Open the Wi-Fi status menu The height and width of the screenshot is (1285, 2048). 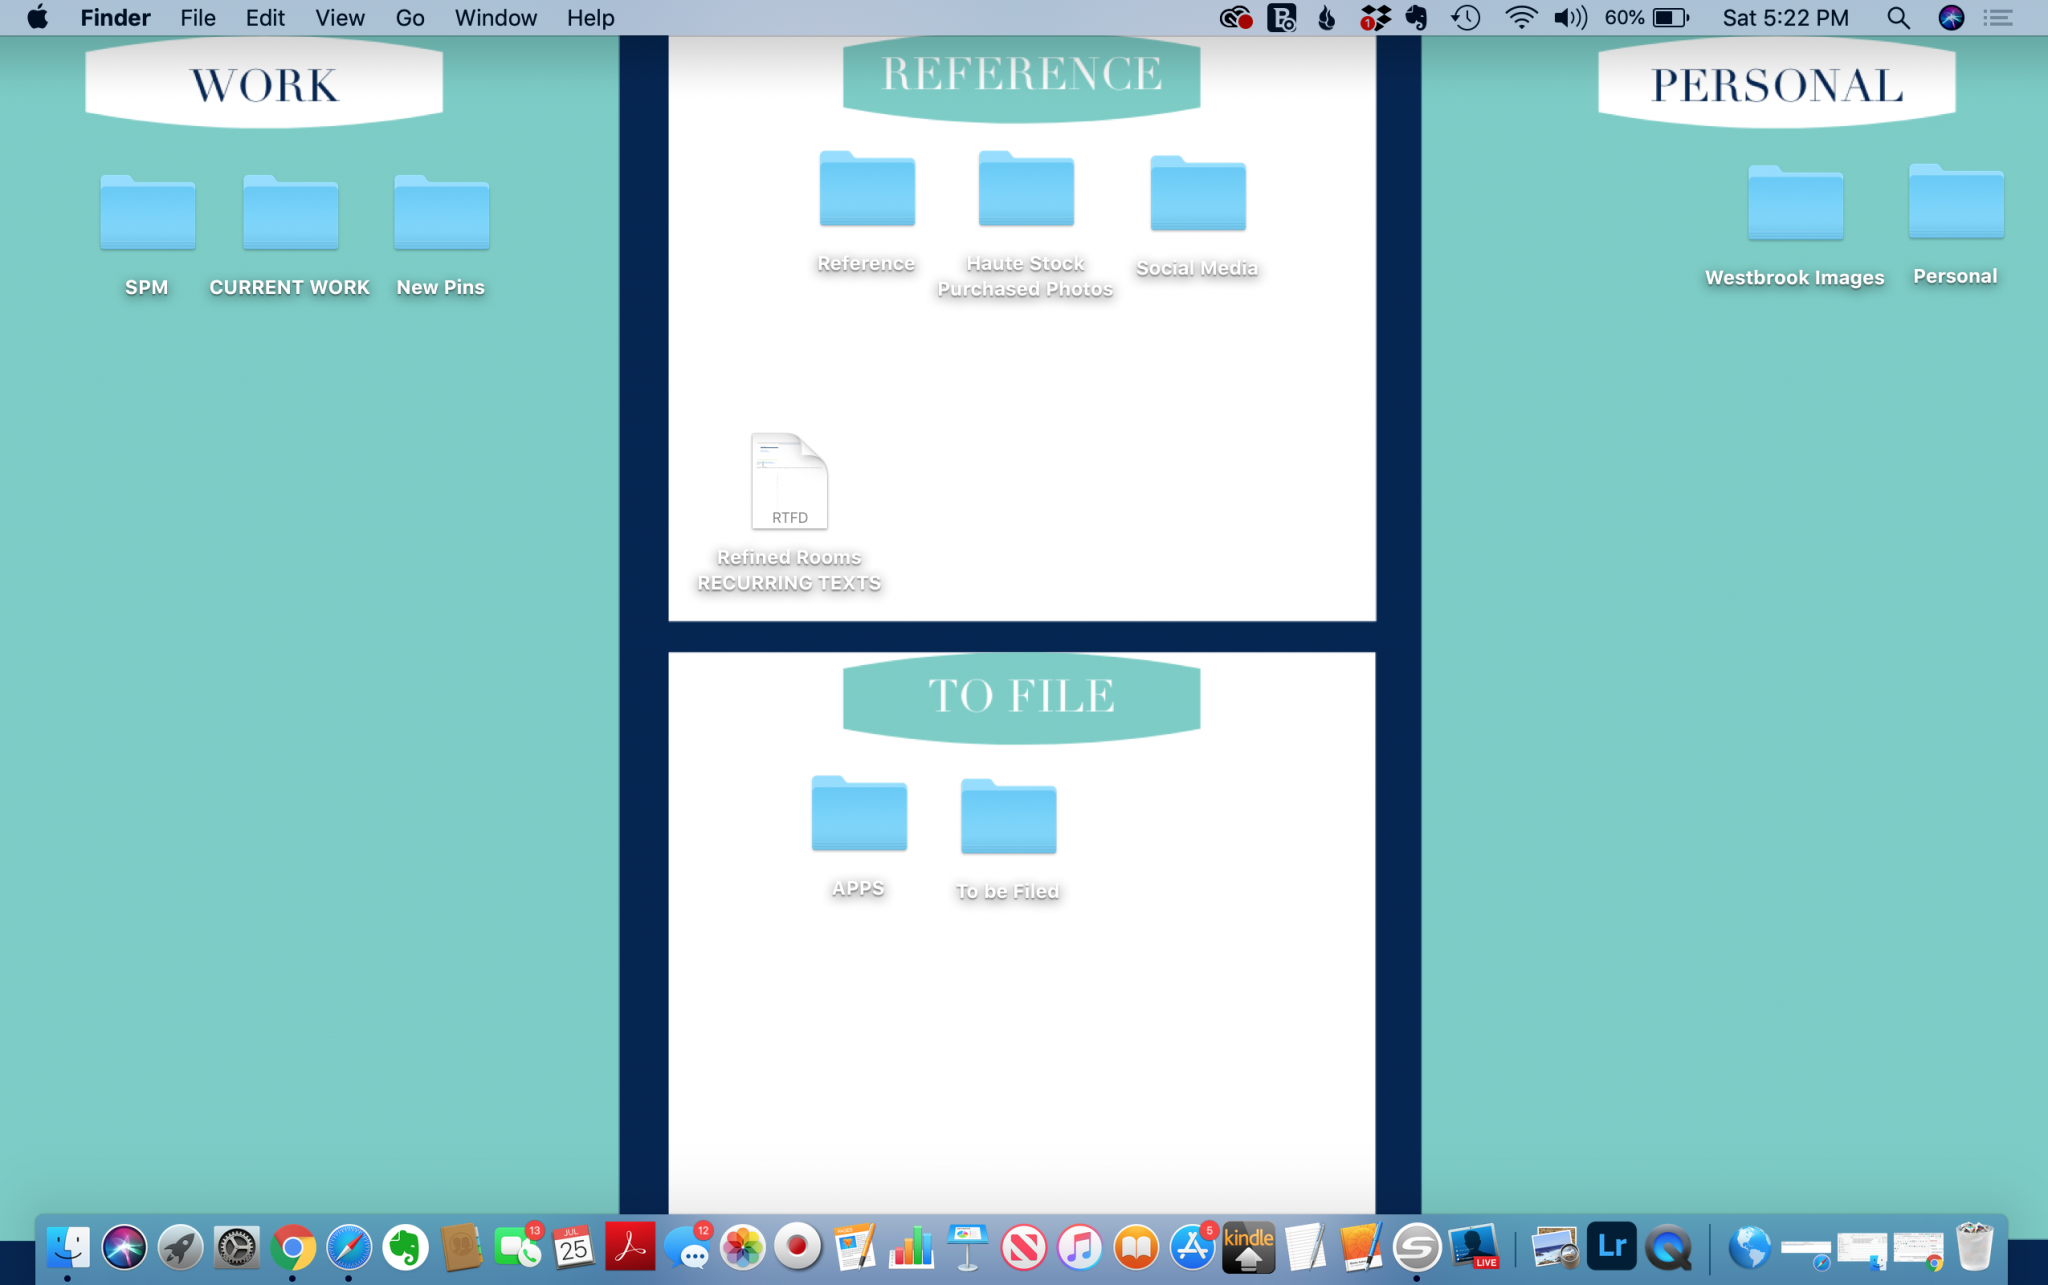(x=1520, y=17)
